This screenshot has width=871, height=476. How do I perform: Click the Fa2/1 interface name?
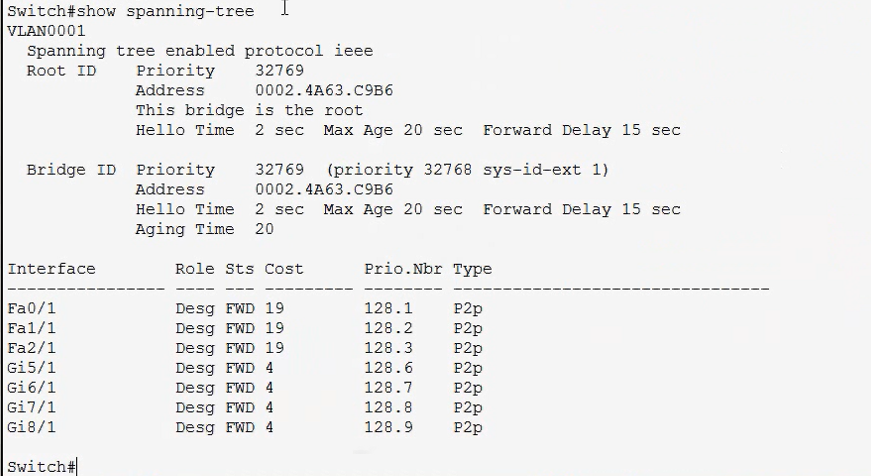pyautogui.click(x=32, y=348)
